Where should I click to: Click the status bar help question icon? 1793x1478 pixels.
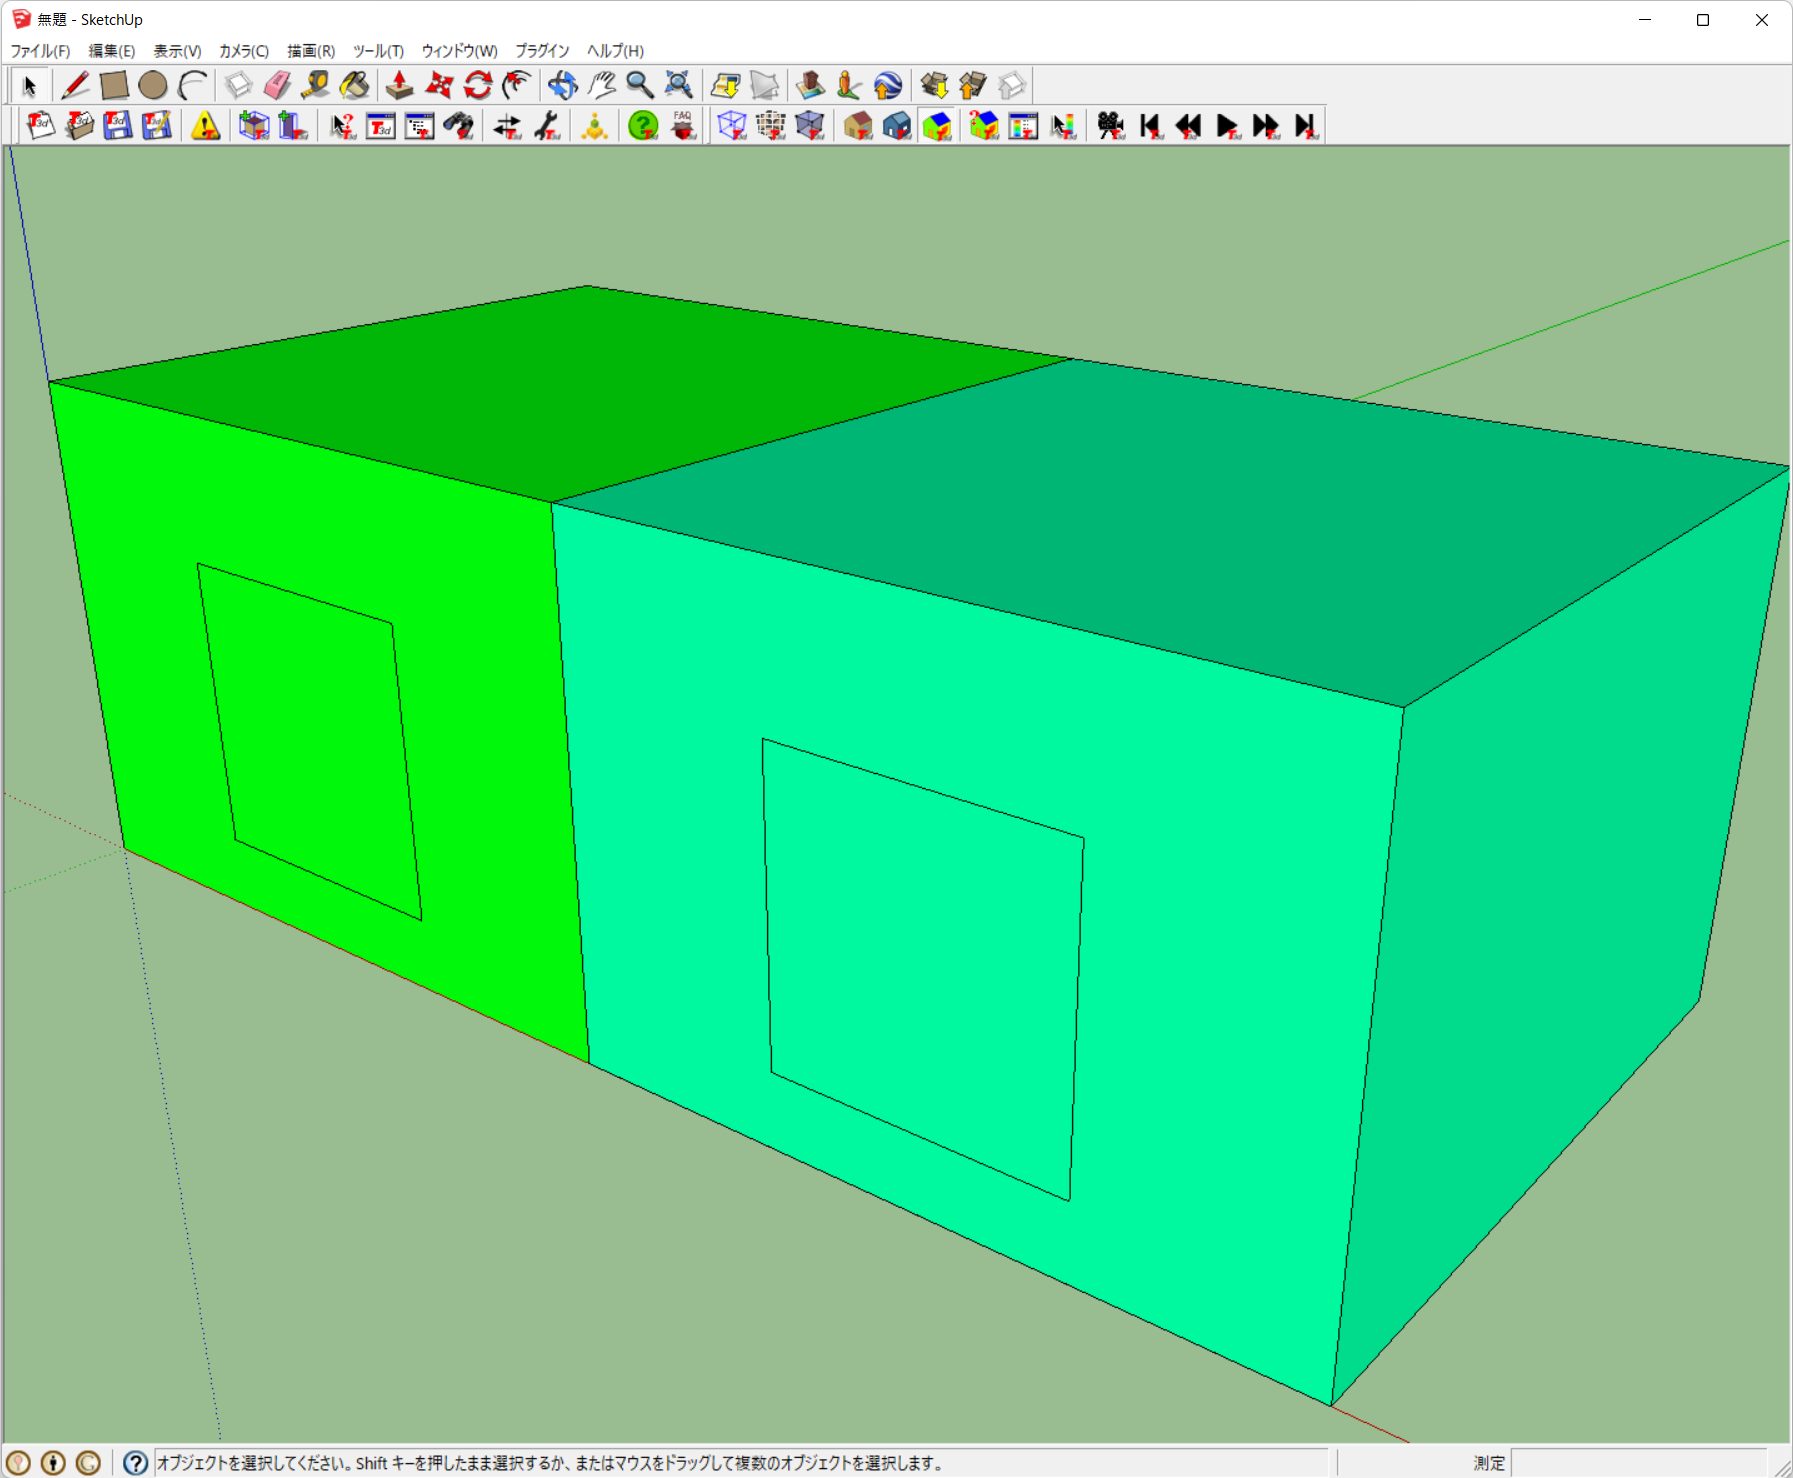pos(135,1463)
